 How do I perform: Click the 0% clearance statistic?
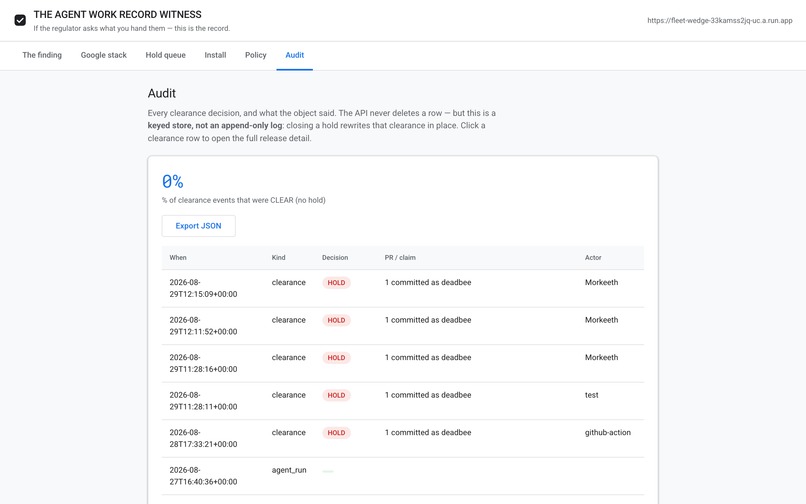173,182
